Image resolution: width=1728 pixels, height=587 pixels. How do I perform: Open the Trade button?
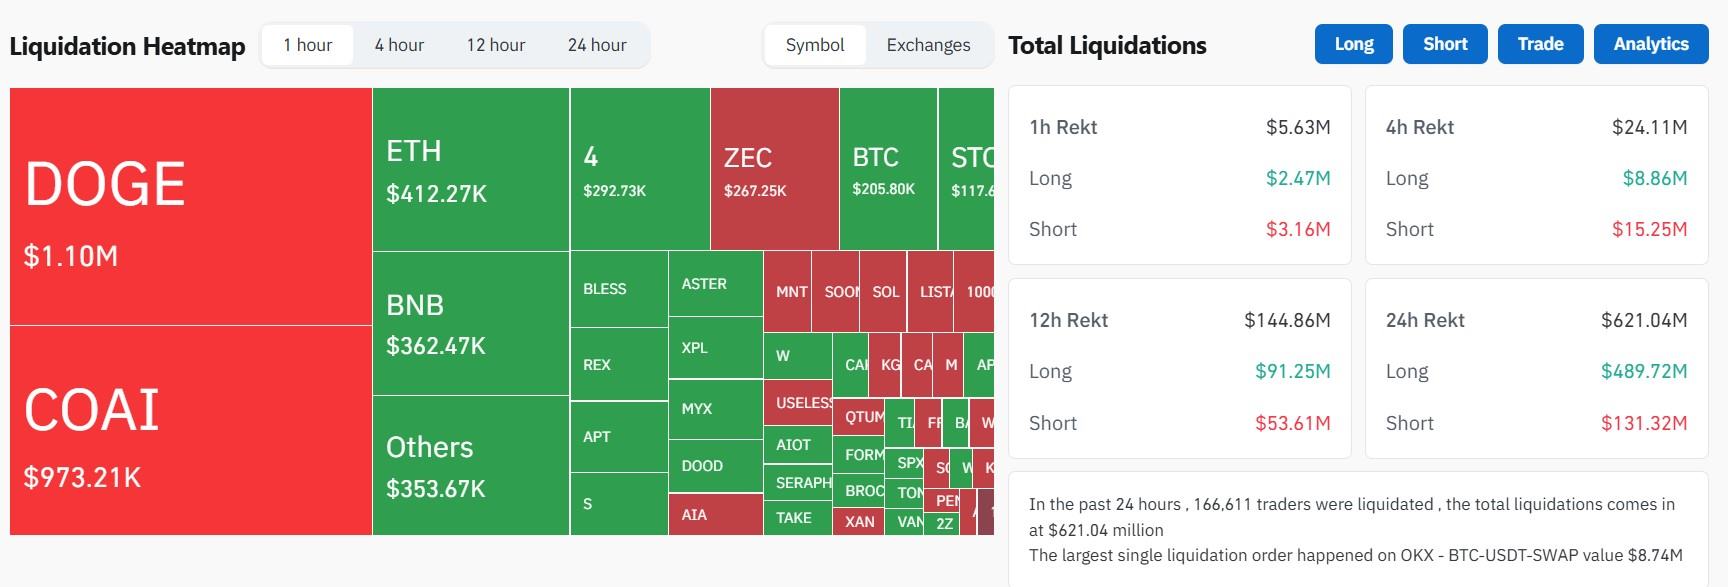pyautogui.click(x=1540, y=44)
